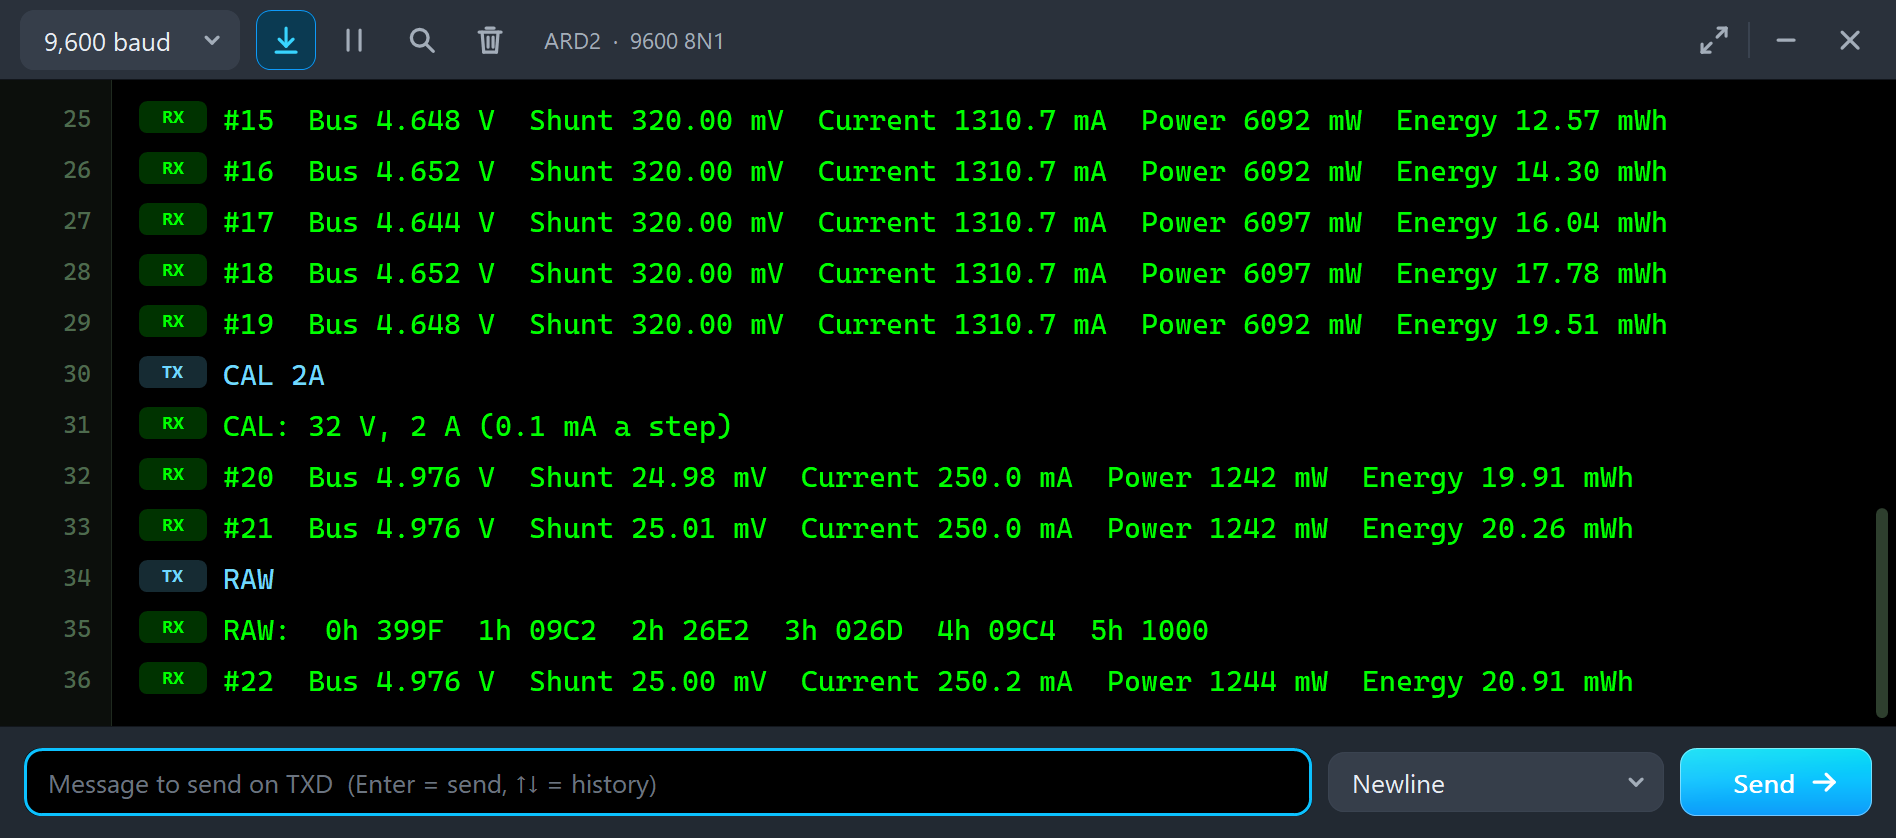
Task: Click the 'Energy 20.26 mWh' value
Action: (x=1497, y=529)
